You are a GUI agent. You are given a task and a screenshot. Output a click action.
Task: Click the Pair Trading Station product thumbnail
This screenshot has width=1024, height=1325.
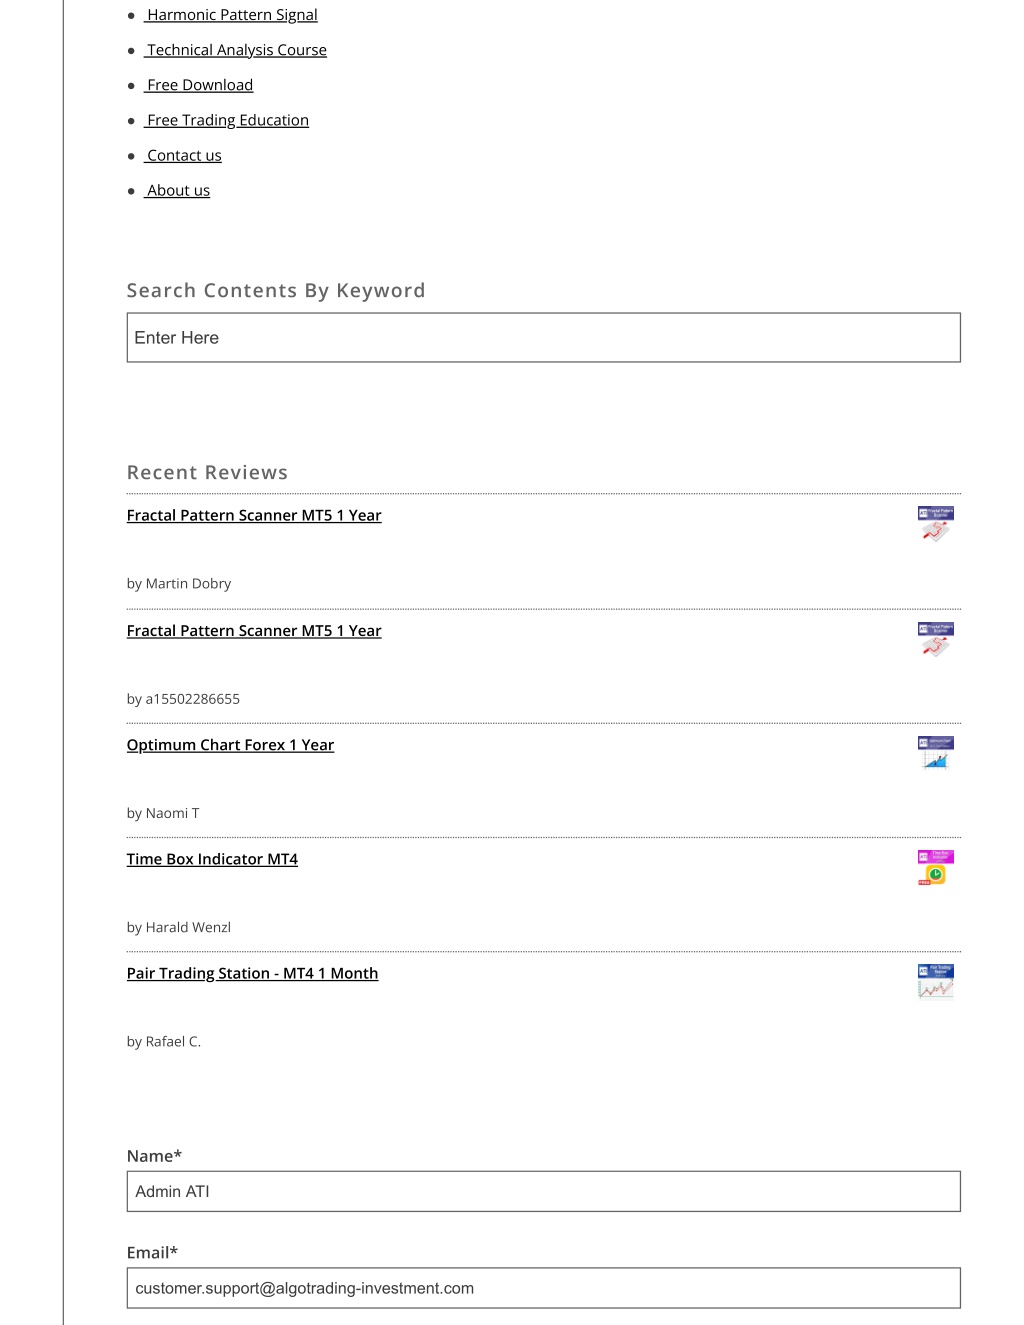[x=936, y=982]
